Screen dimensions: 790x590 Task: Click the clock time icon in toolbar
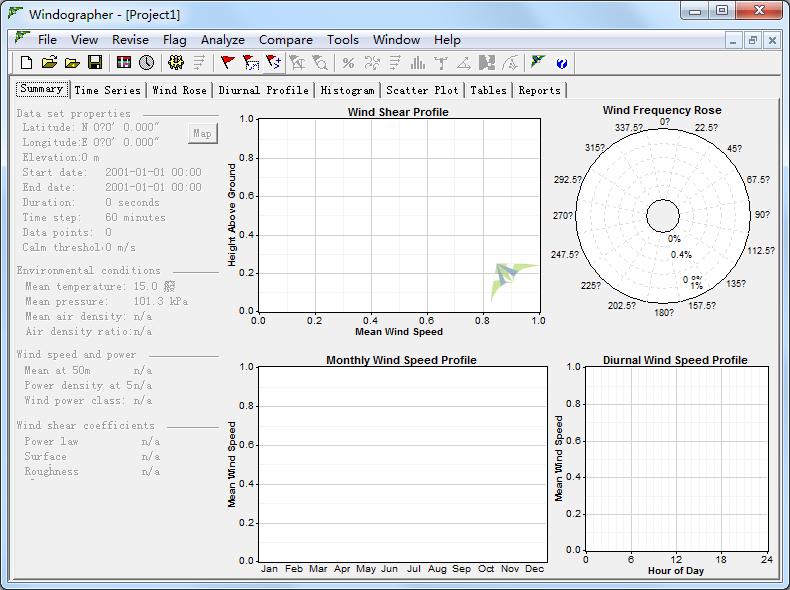coord(147,62)
